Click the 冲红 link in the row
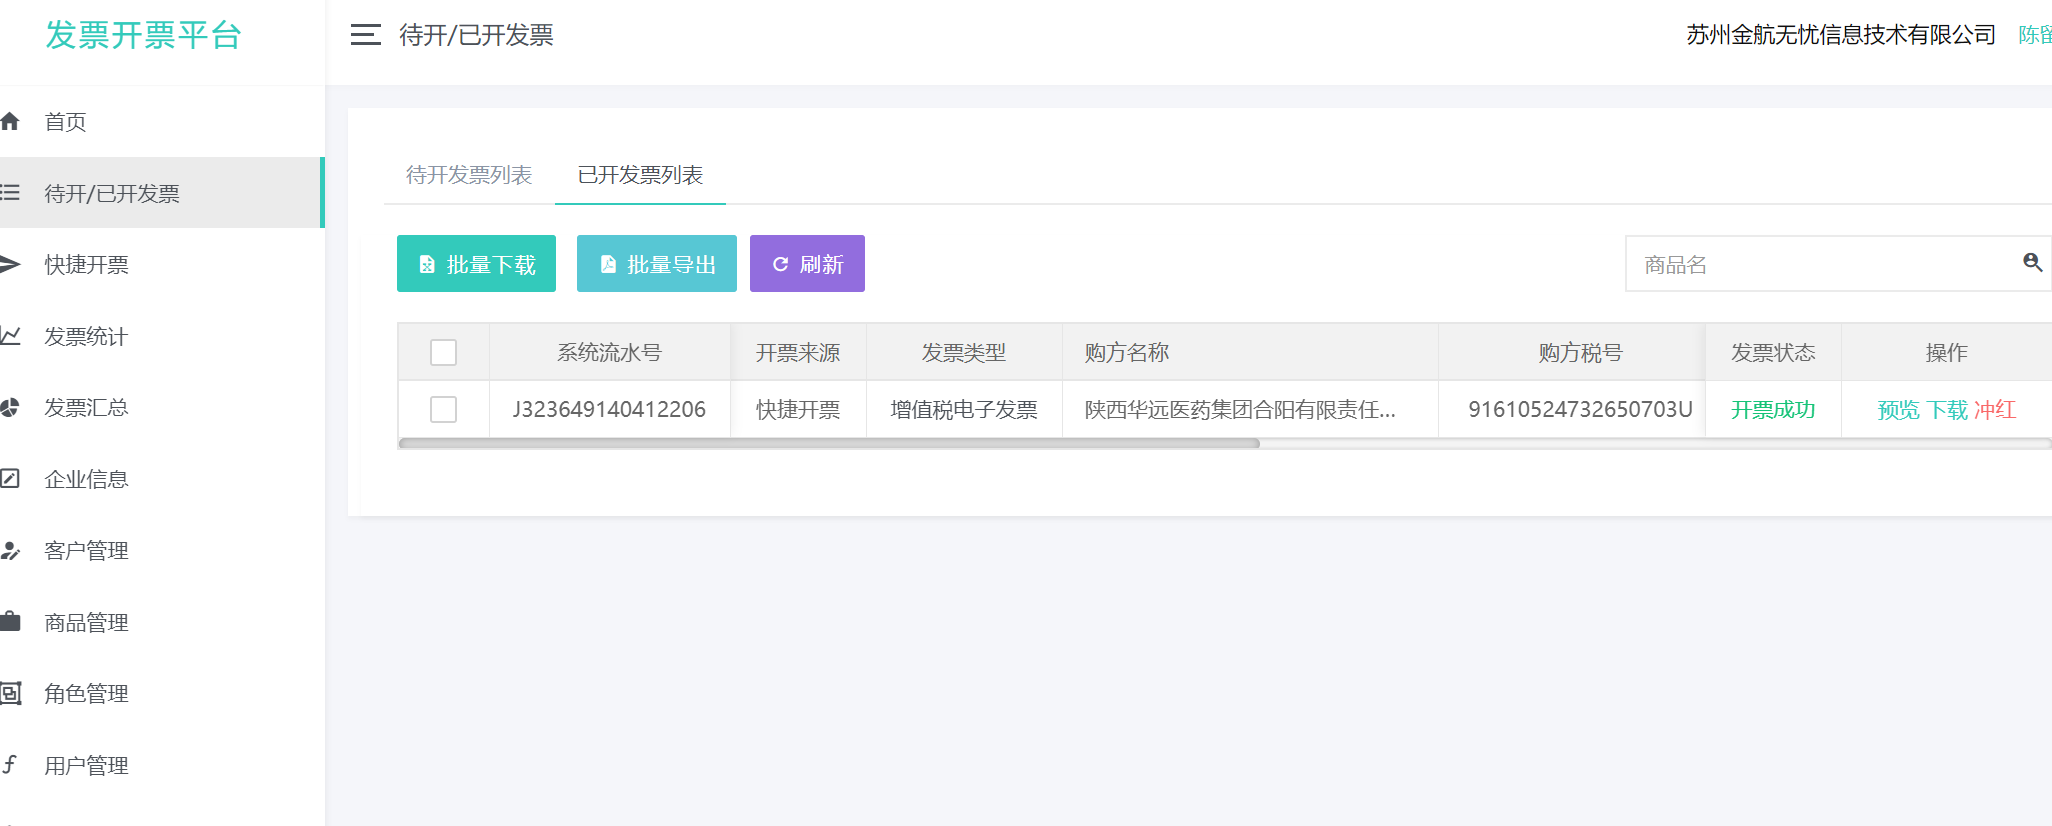The height and width of the screenshot is (826, 2052). point(1994,410)
